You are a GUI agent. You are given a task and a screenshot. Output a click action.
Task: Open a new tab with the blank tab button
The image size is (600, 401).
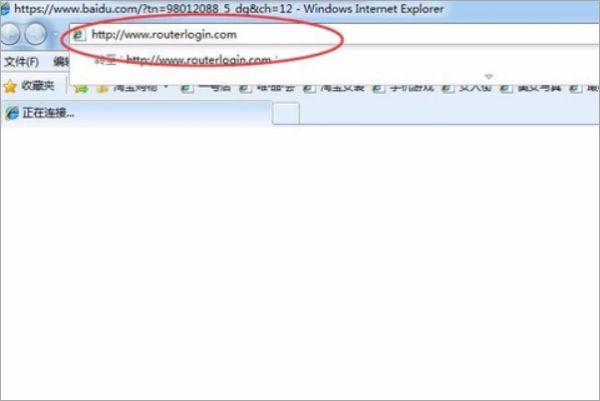tap(286, 114)
